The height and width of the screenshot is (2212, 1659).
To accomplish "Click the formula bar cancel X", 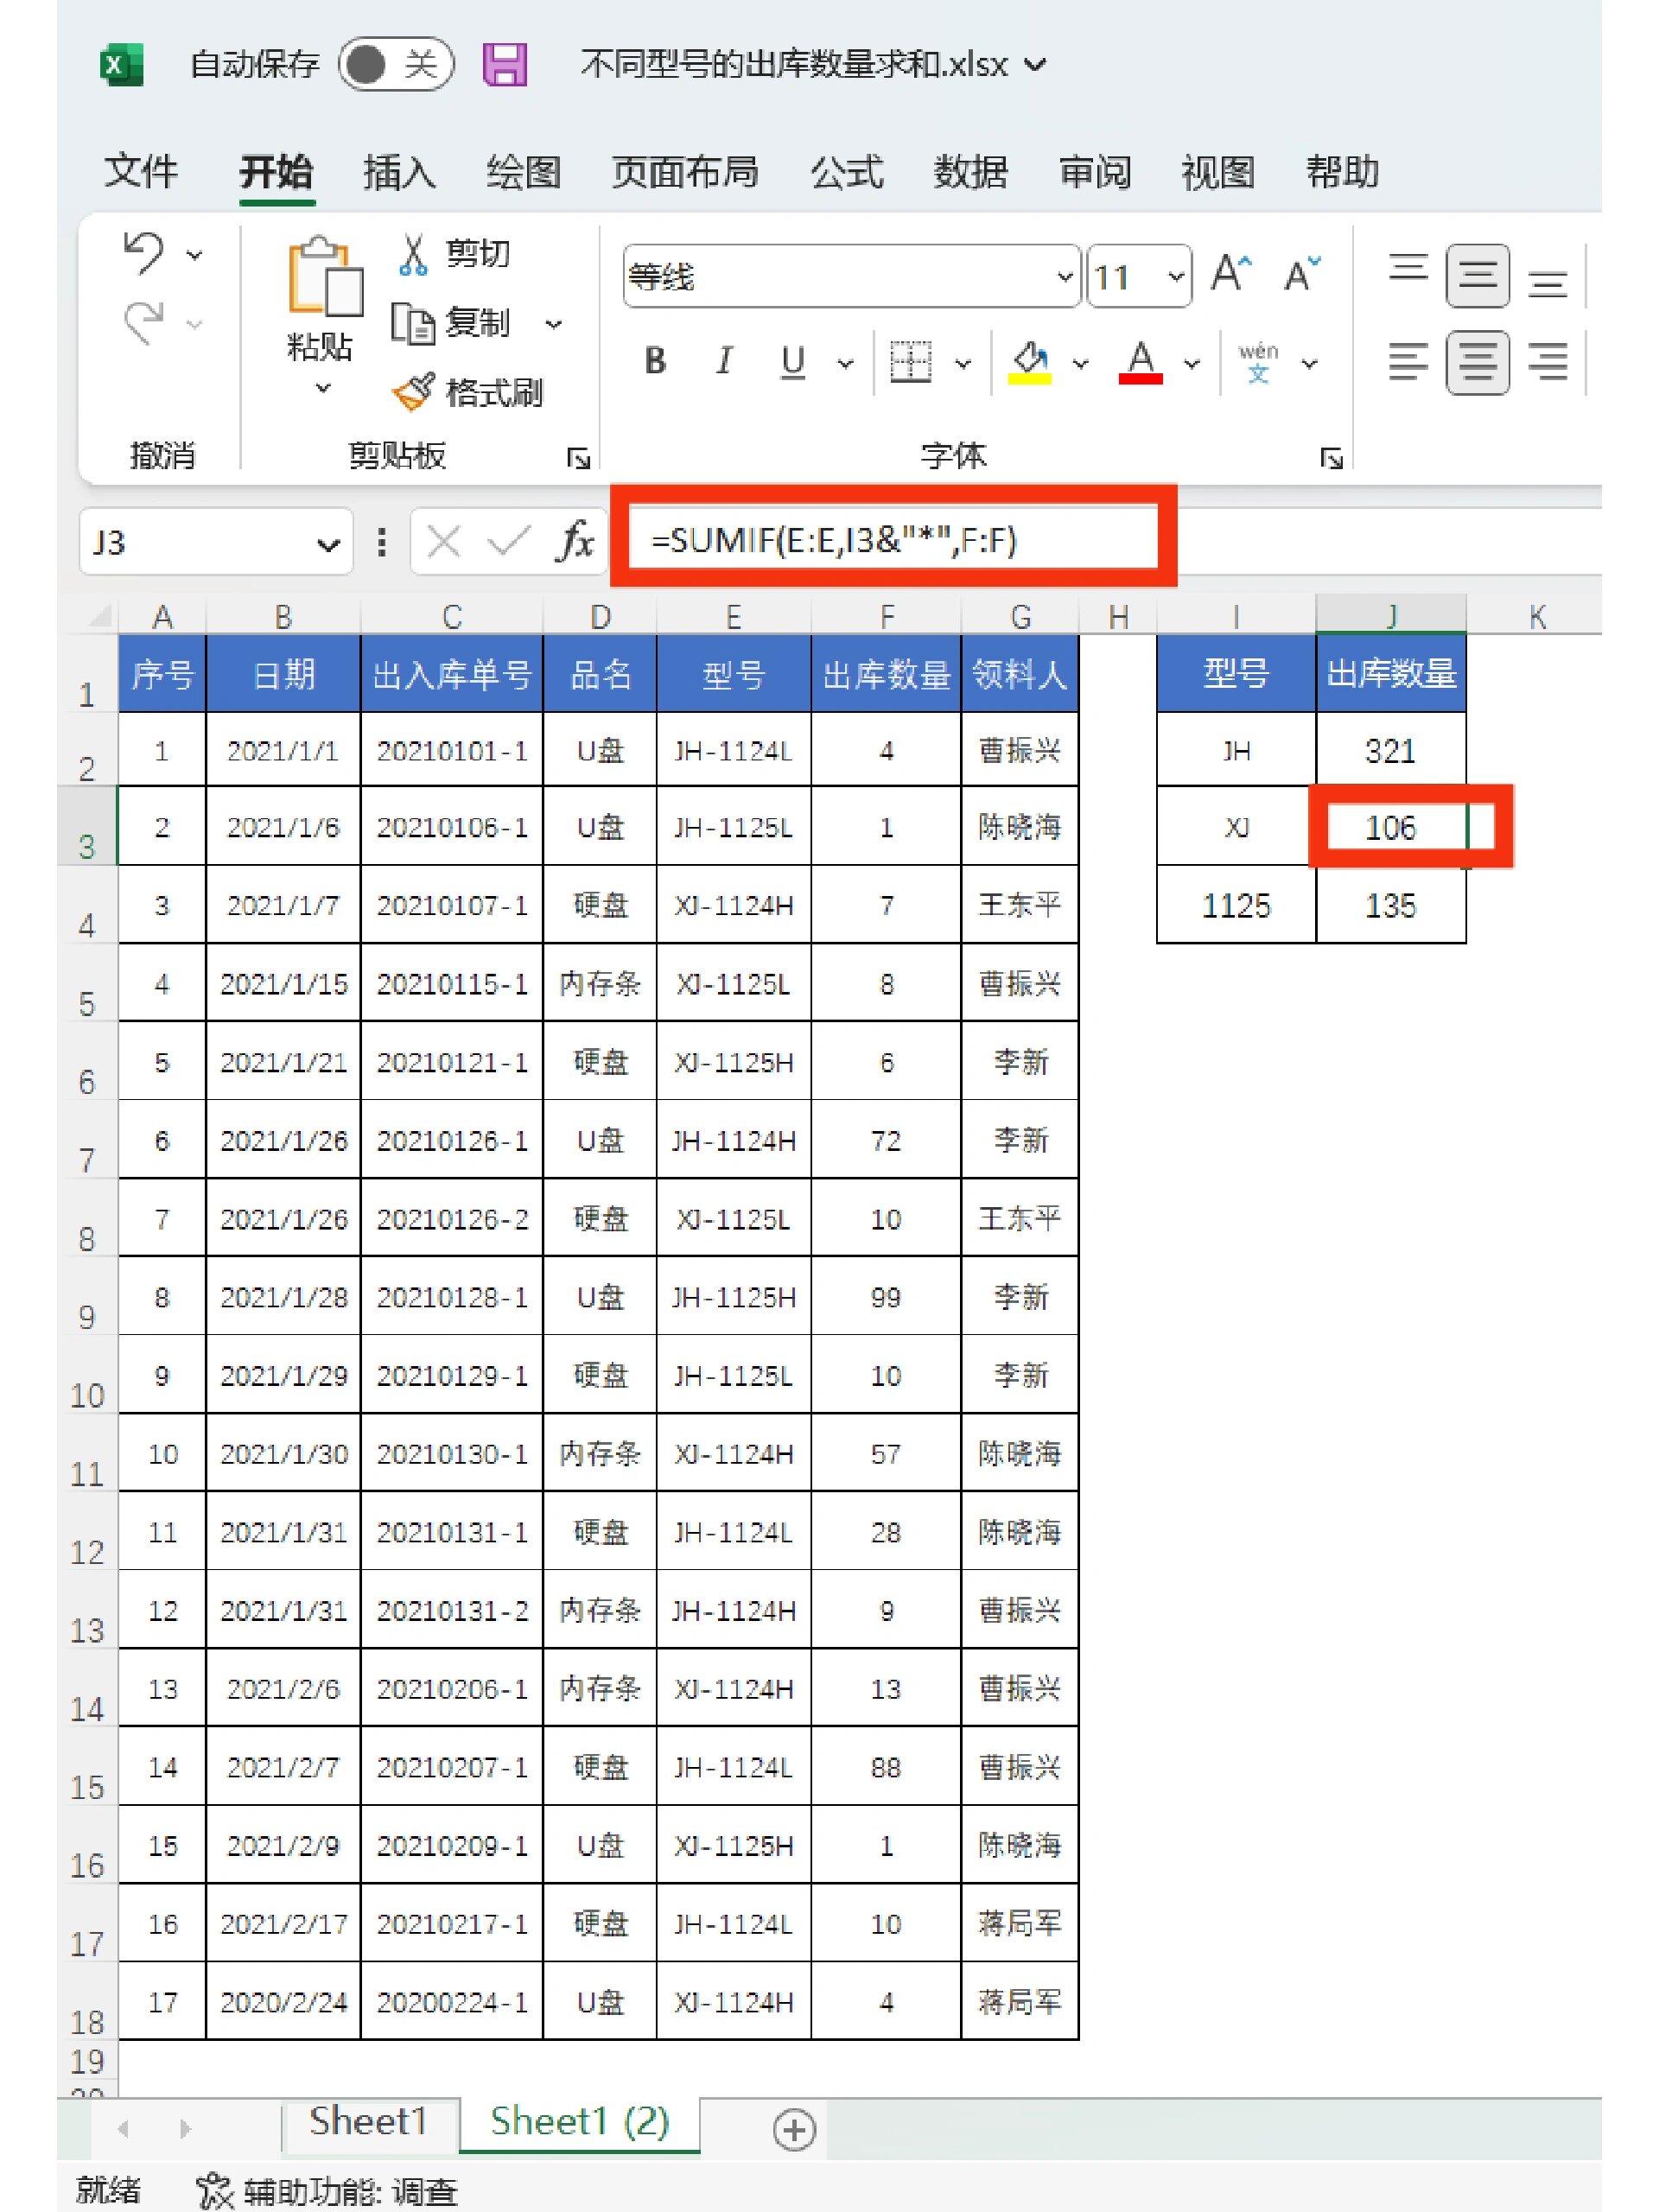I will (443, 542).
